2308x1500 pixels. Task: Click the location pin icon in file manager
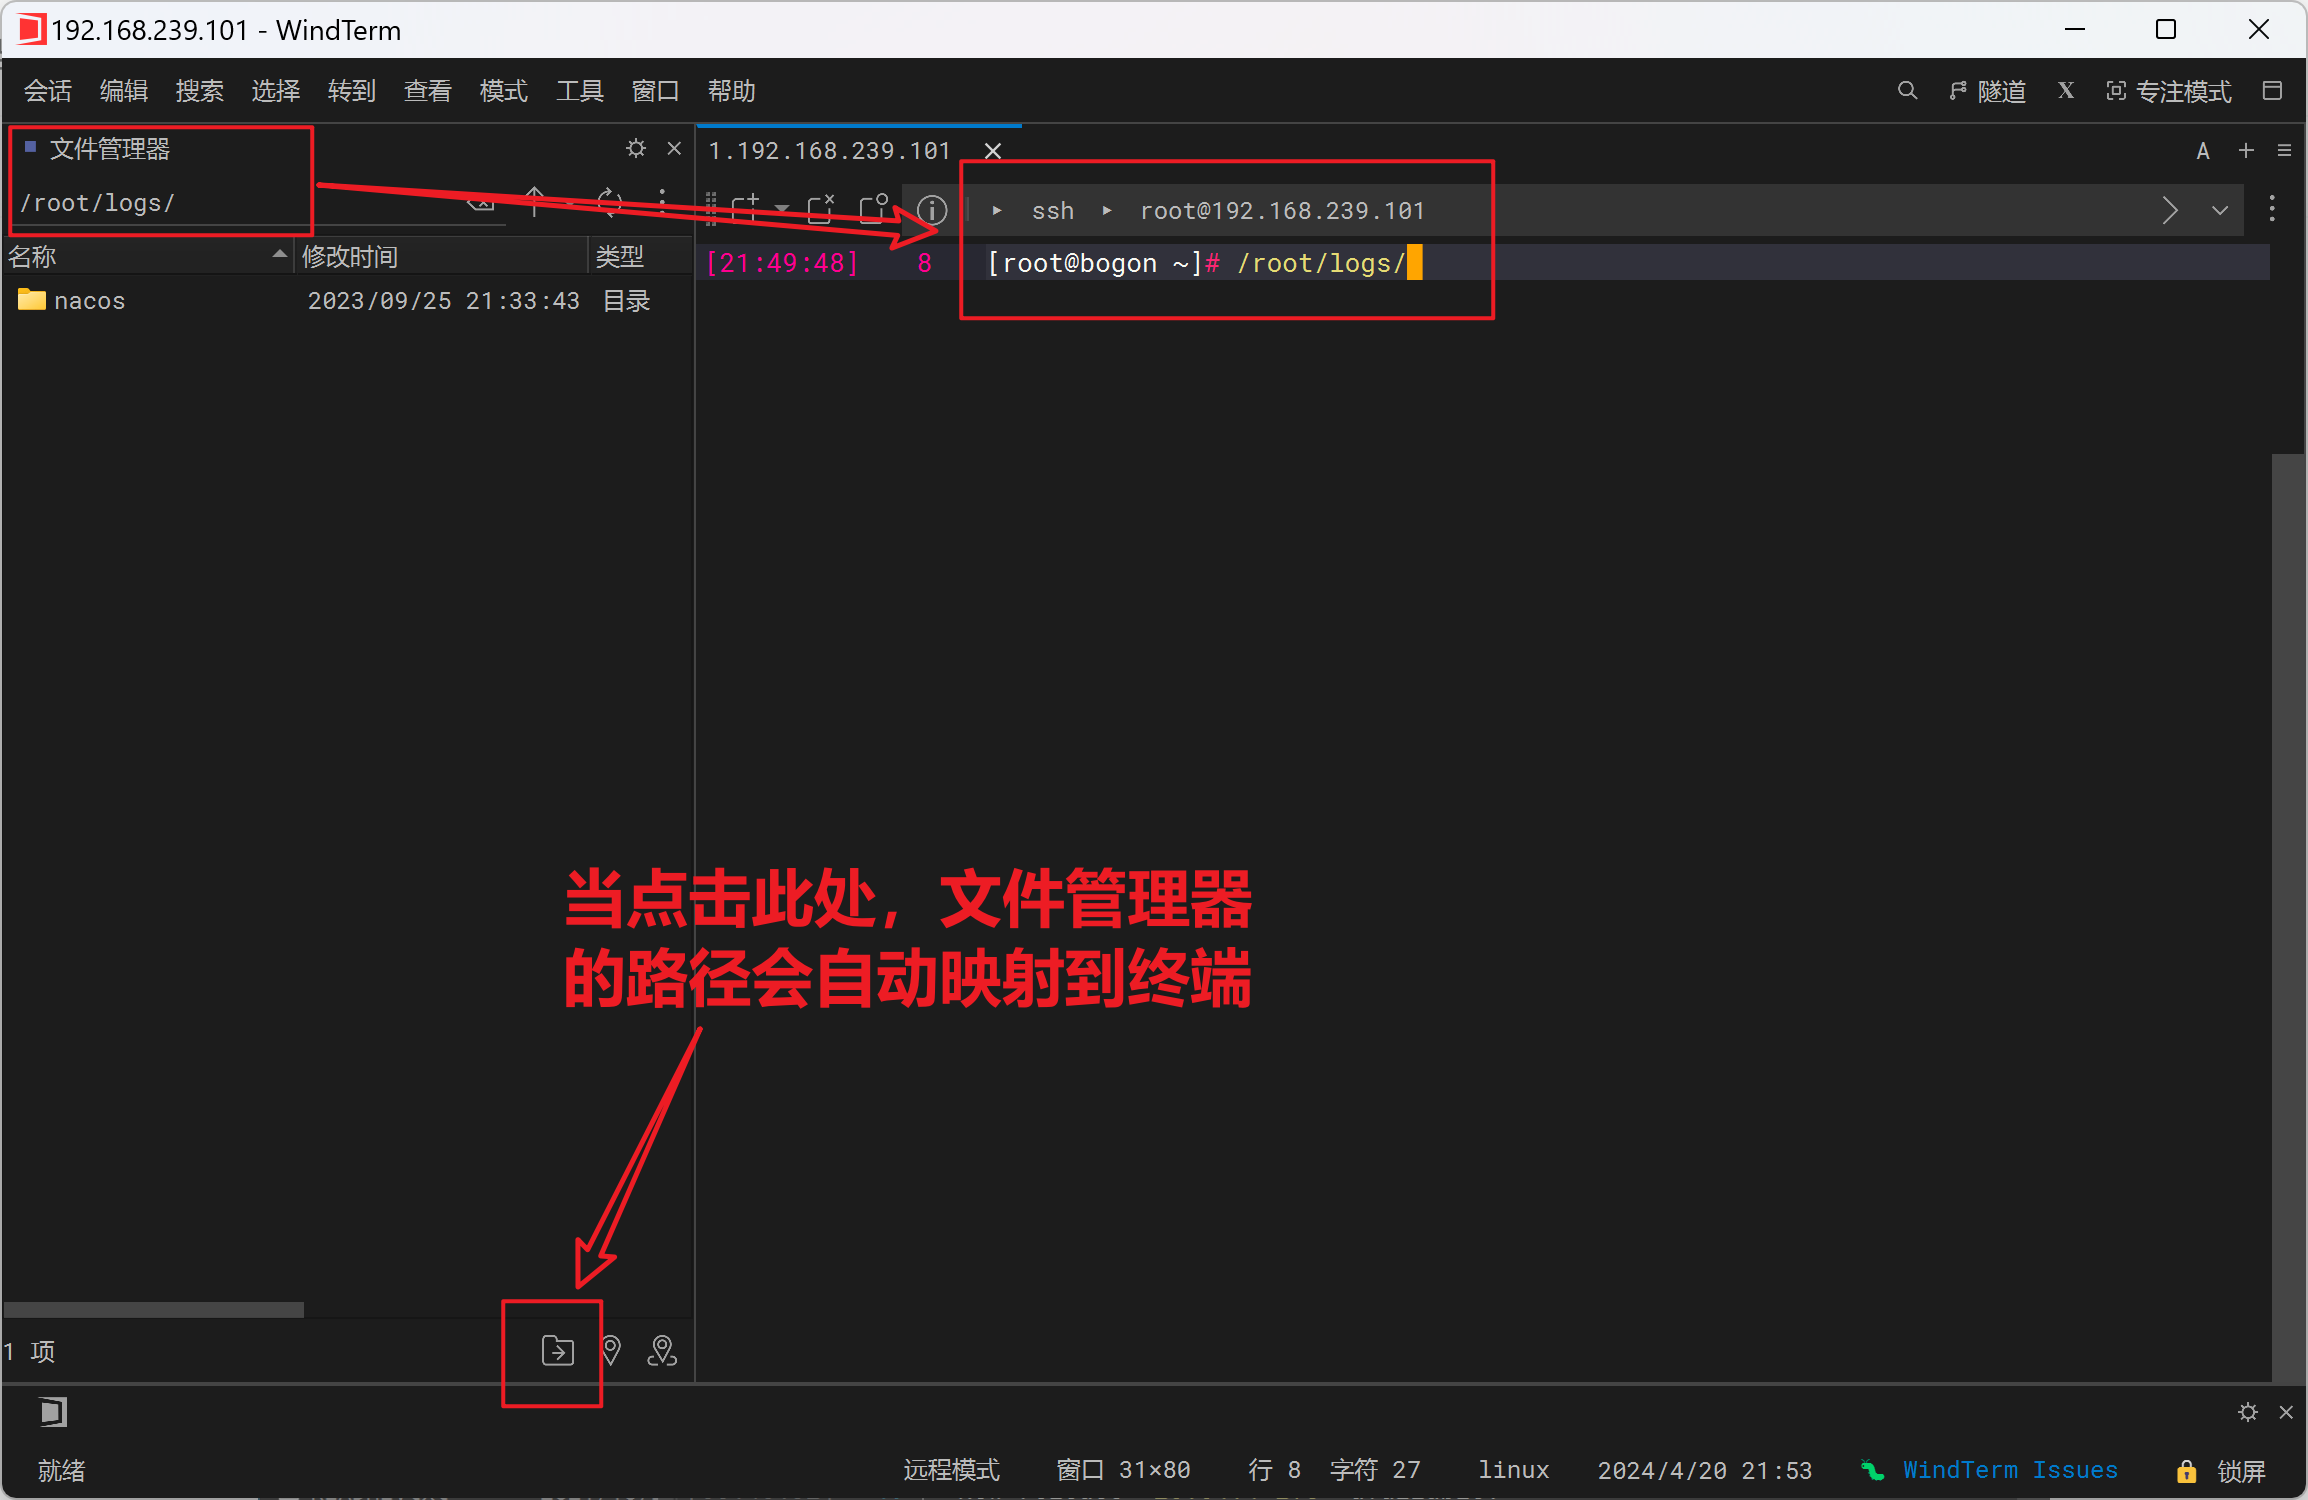[611, 1351]
